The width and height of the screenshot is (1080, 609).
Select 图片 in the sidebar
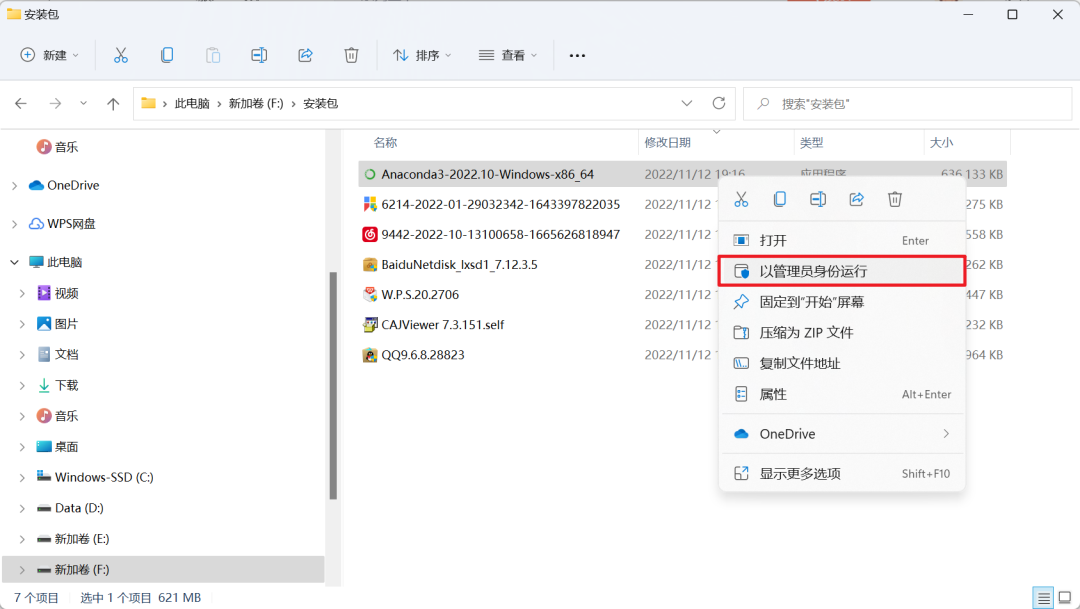click(x=67, y=324)
